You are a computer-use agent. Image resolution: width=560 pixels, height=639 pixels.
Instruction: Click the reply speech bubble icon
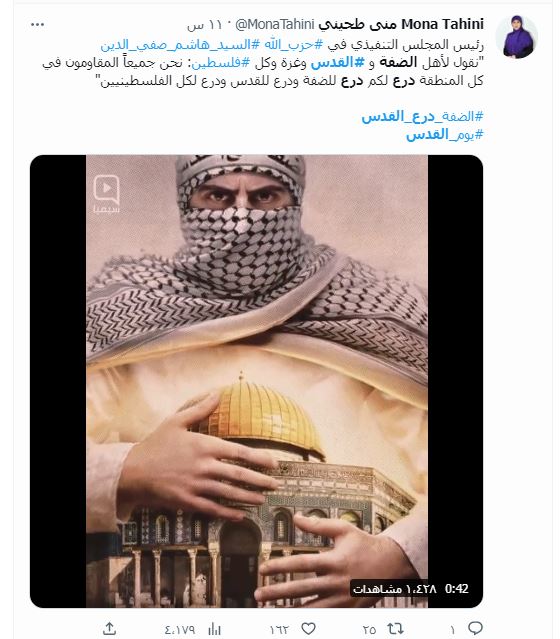475,628
